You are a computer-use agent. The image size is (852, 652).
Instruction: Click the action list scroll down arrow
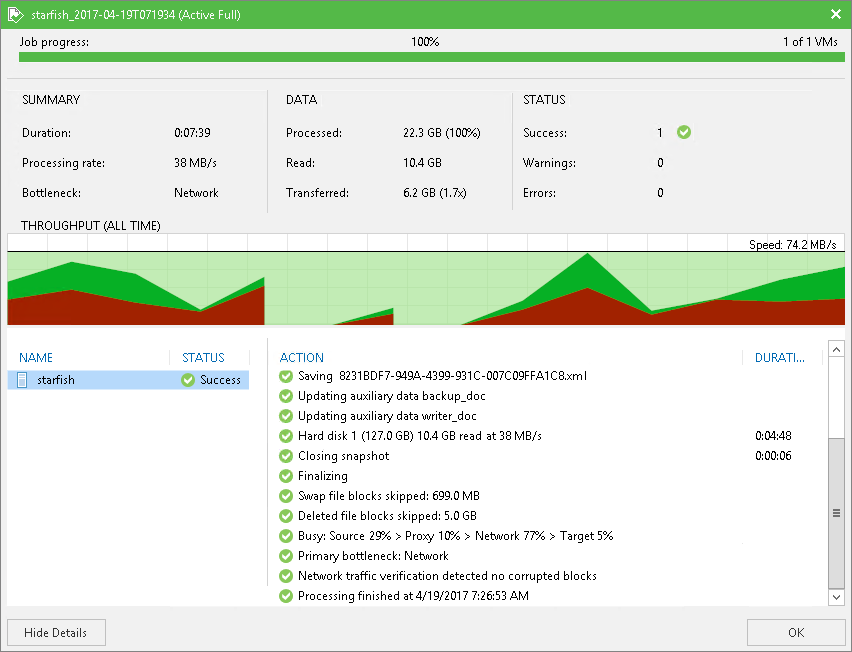(836, 597)
